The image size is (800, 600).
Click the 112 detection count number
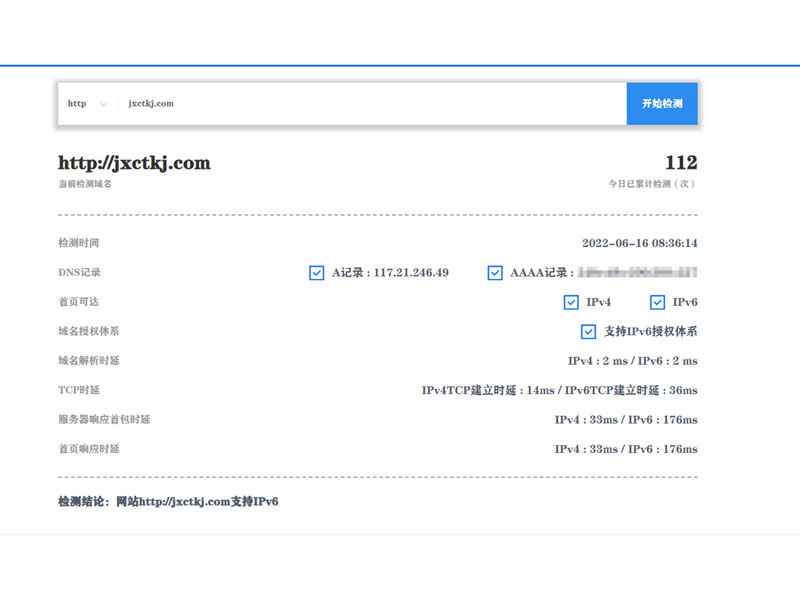[681, 163]
